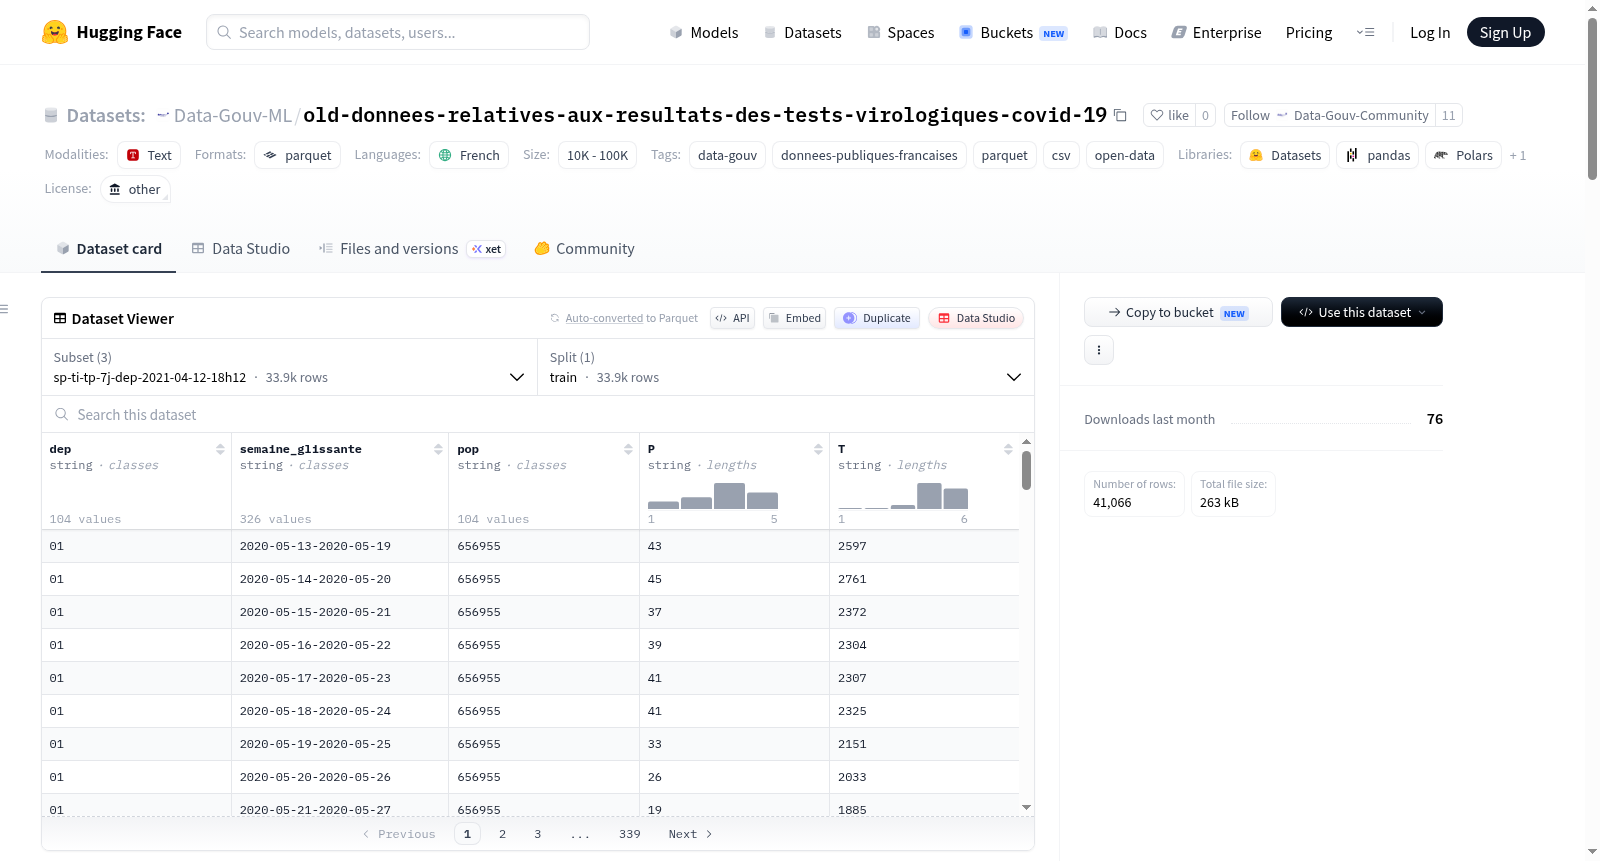Sort the dep column

220,449
